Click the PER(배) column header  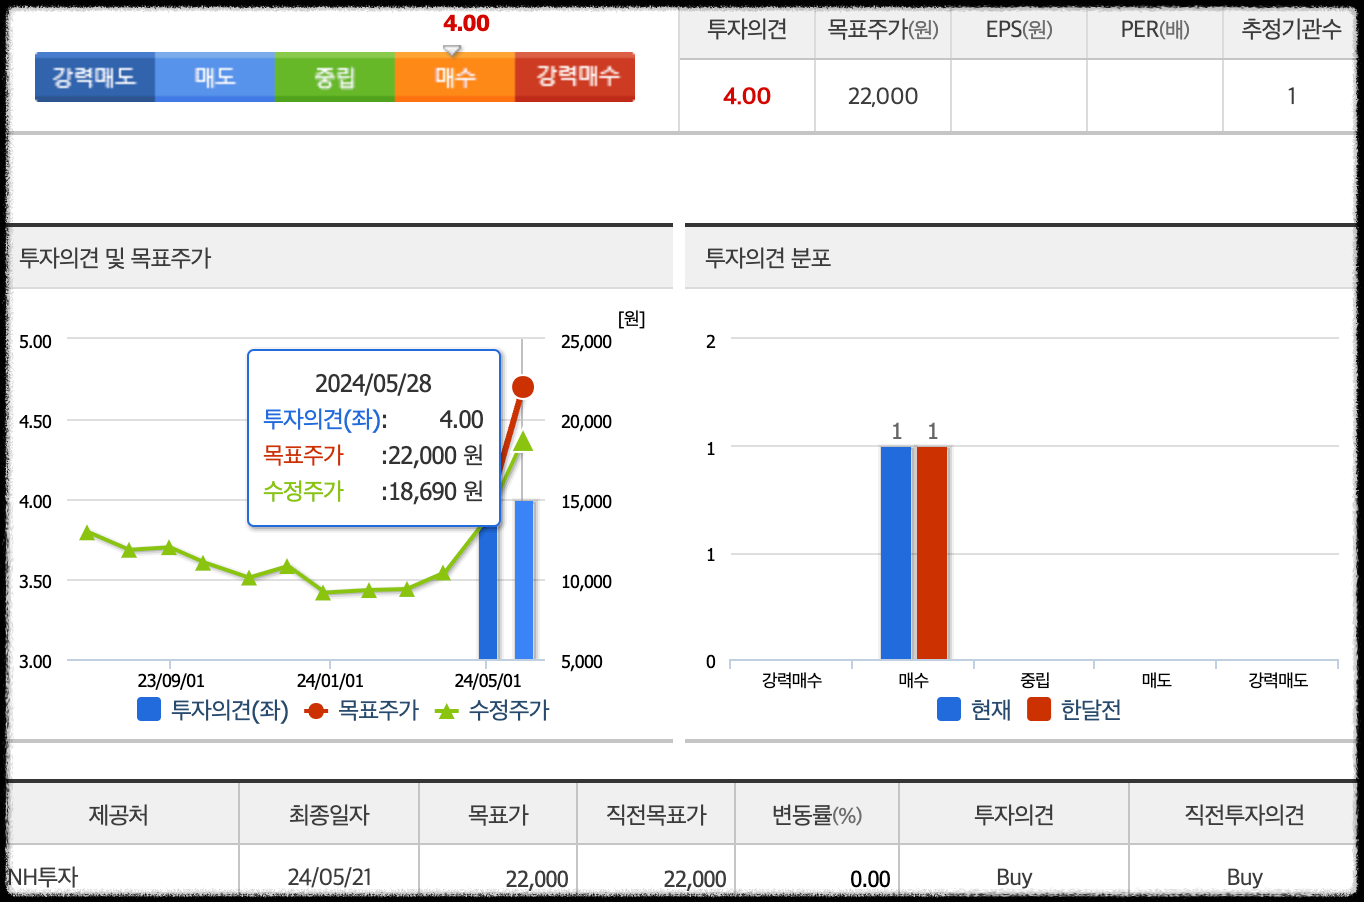click(x=1155, y=30)
